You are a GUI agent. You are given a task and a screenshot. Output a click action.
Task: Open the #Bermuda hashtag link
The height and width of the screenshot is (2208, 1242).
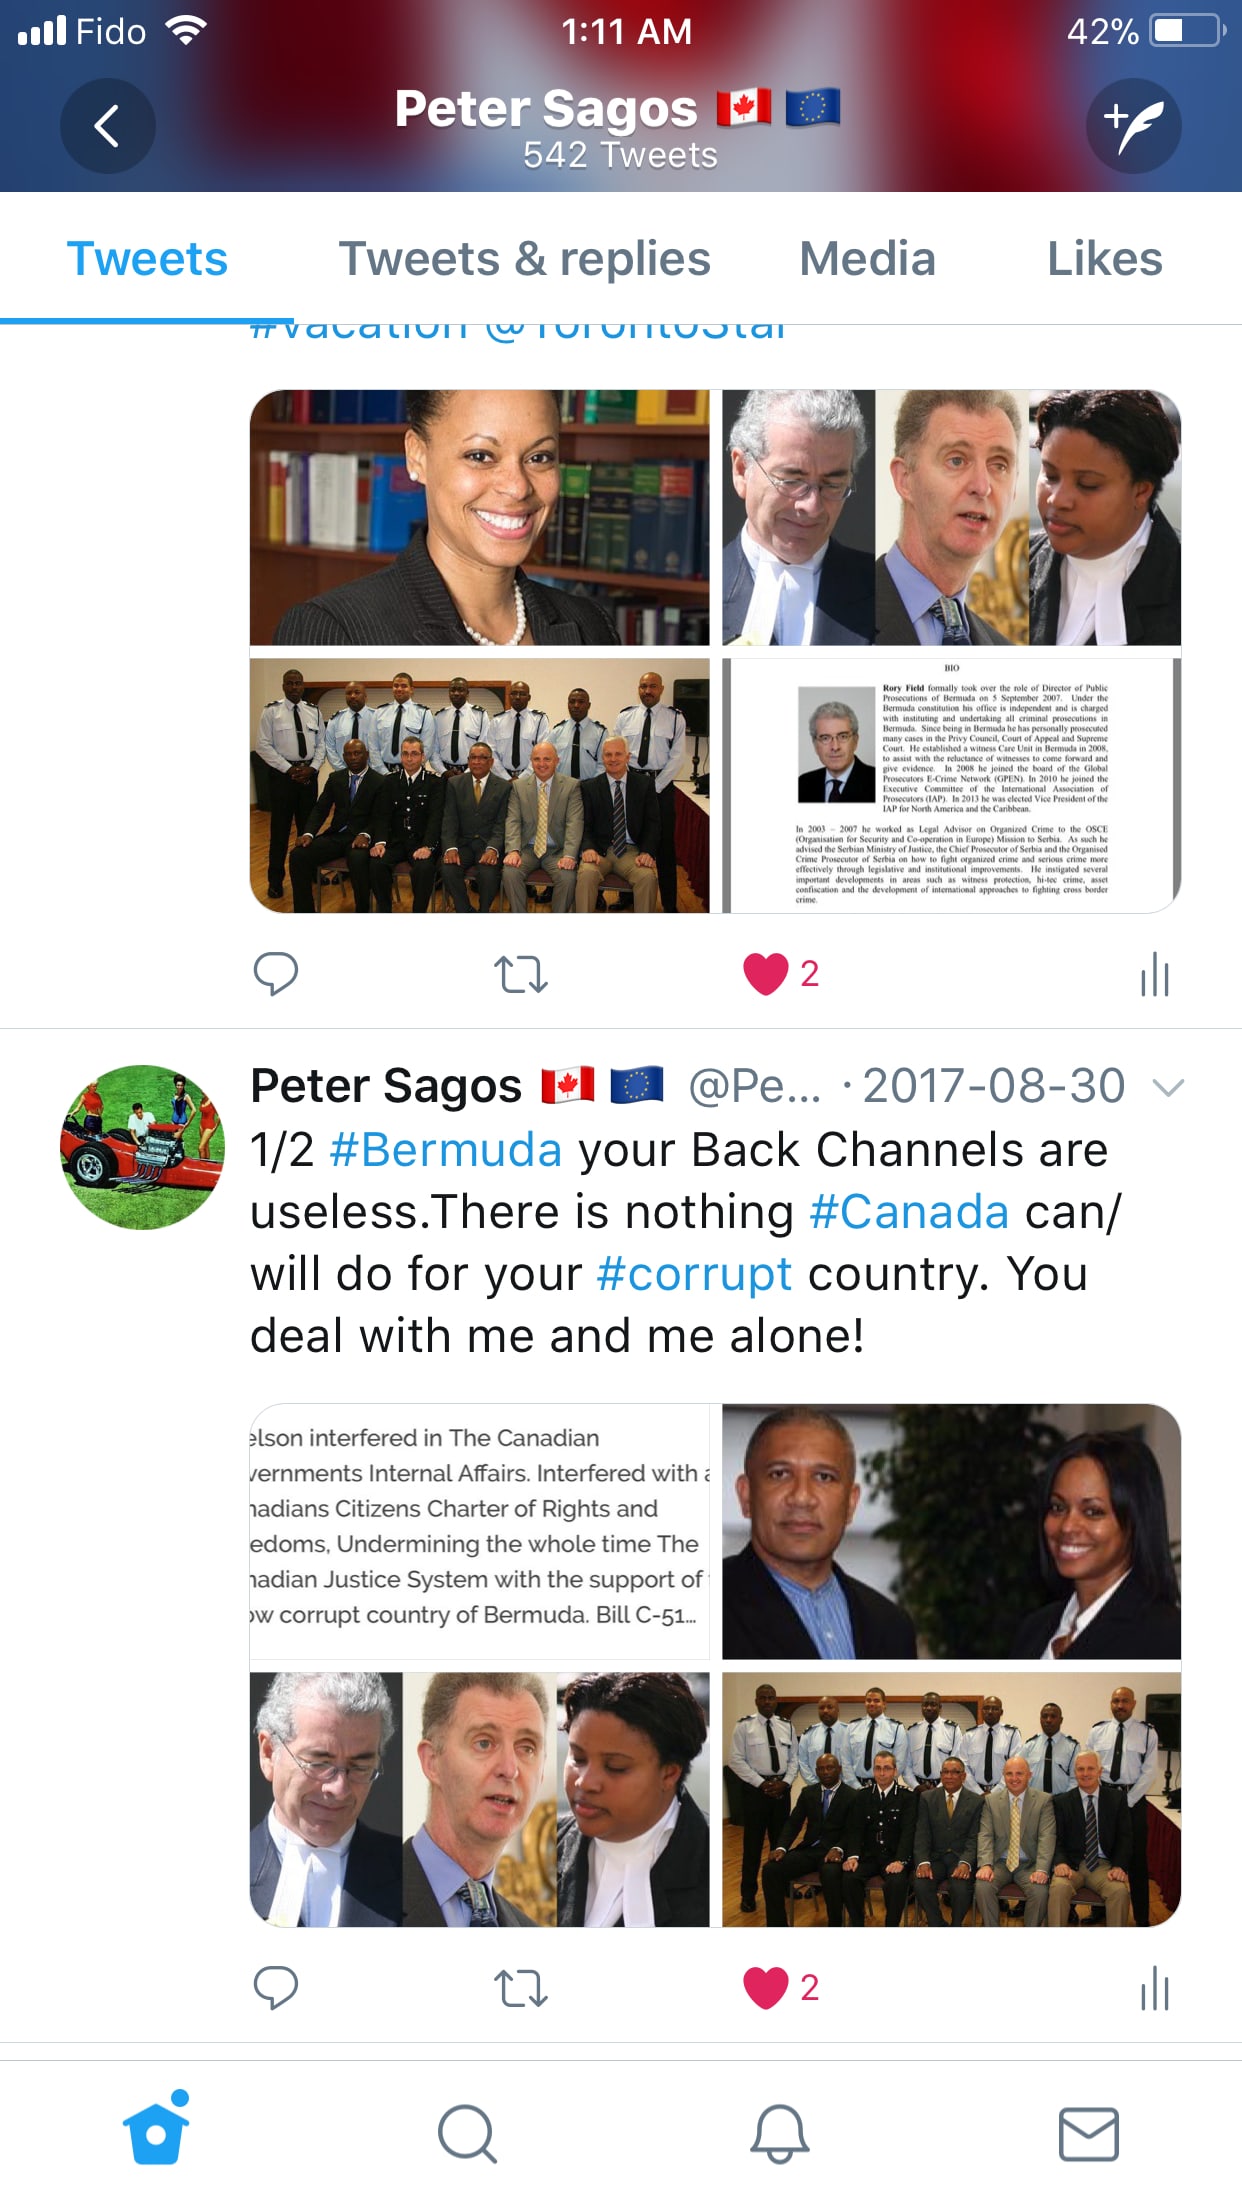446,1150
